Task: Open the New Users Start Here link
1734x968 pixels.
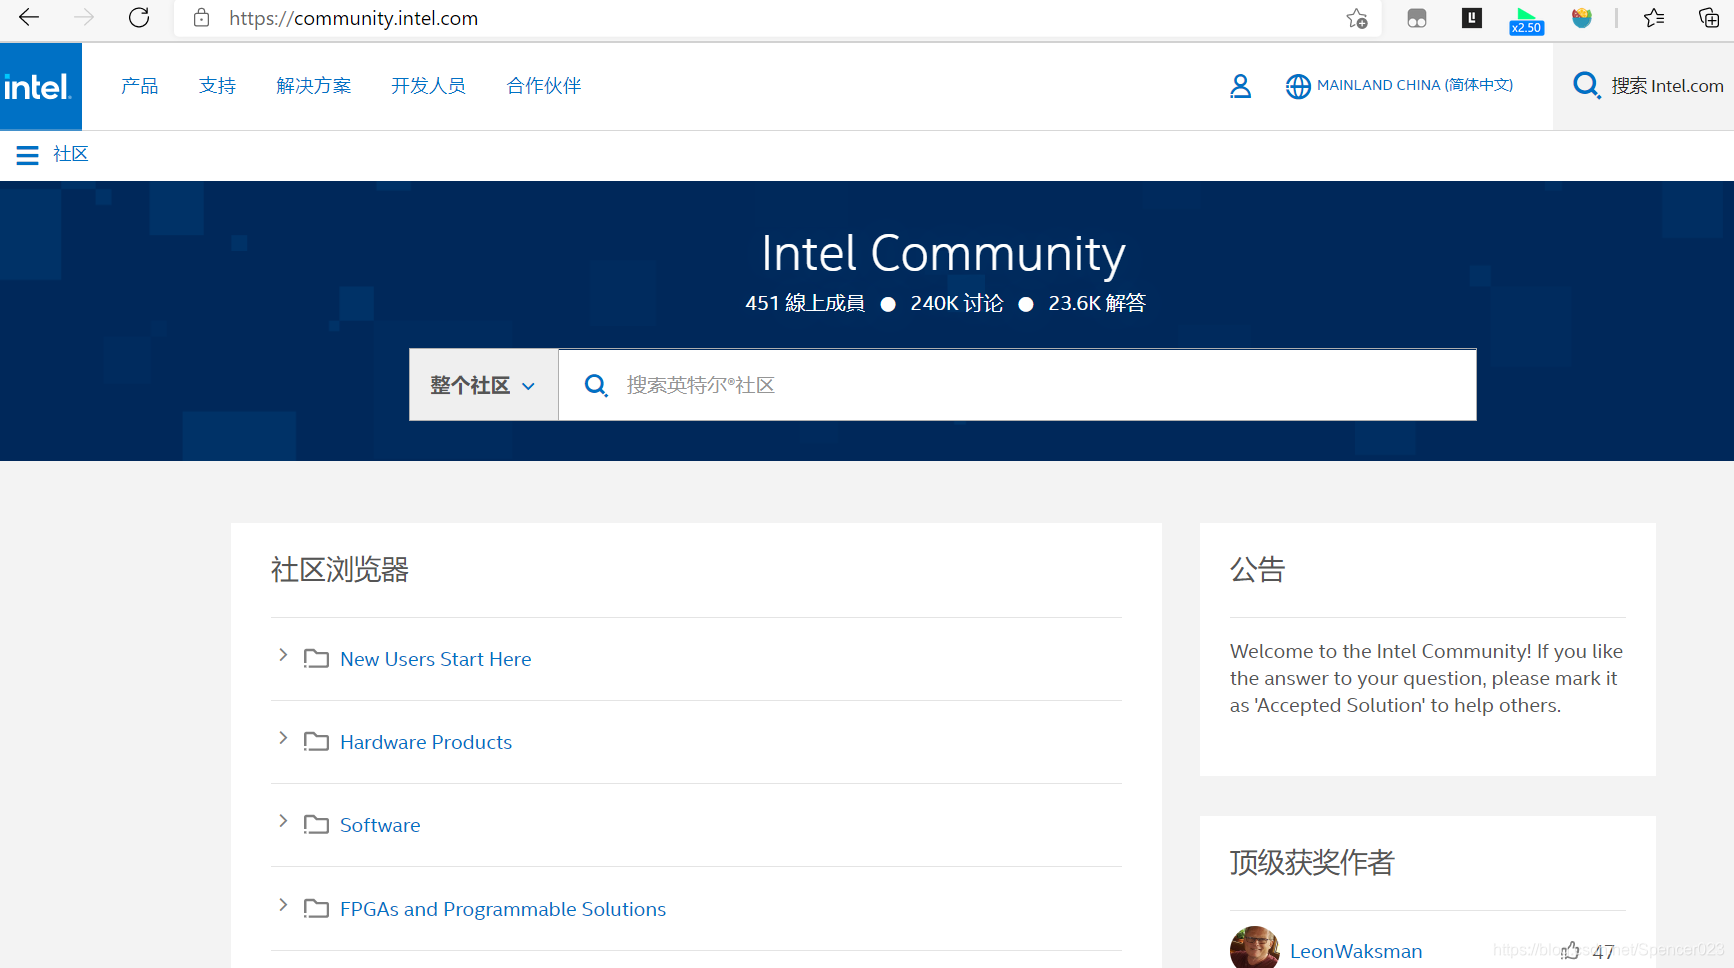Action: pyautogui.click(x=436, y=659)
